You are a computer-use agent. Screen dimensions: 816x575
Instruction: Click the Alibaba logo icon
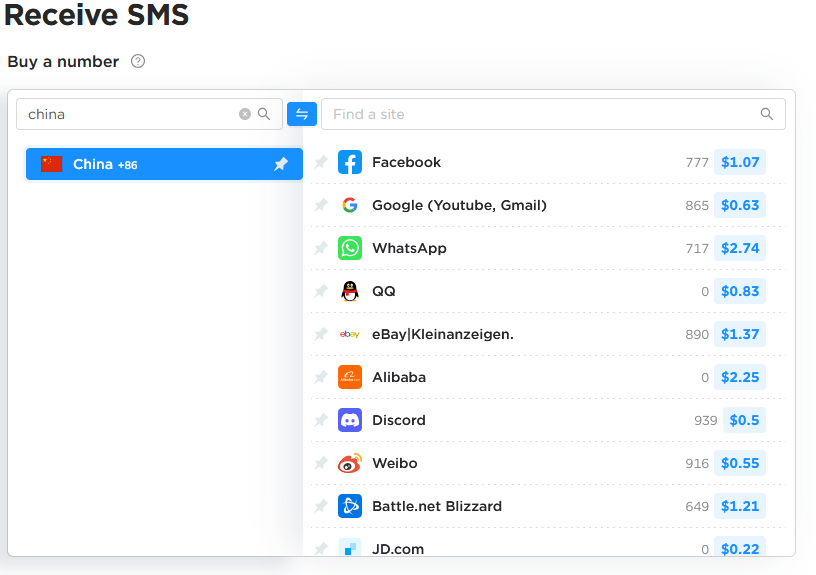[x=350, y=377]
